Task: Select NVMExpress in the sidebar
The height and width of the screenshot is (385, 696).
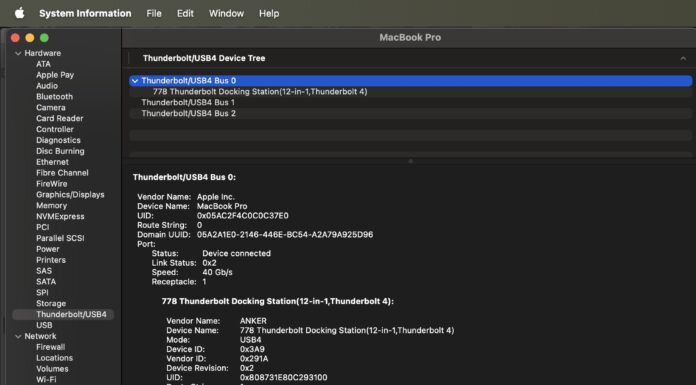Action: 60,216
